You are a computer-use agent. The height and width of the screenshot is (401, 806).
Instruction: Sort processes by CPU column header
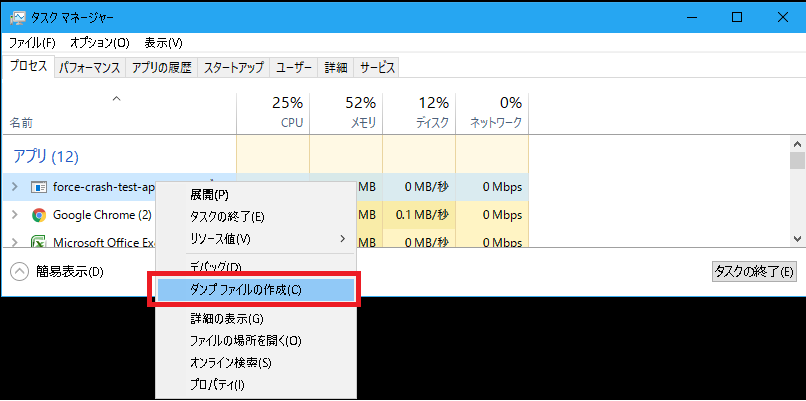(x=273, y=112)
